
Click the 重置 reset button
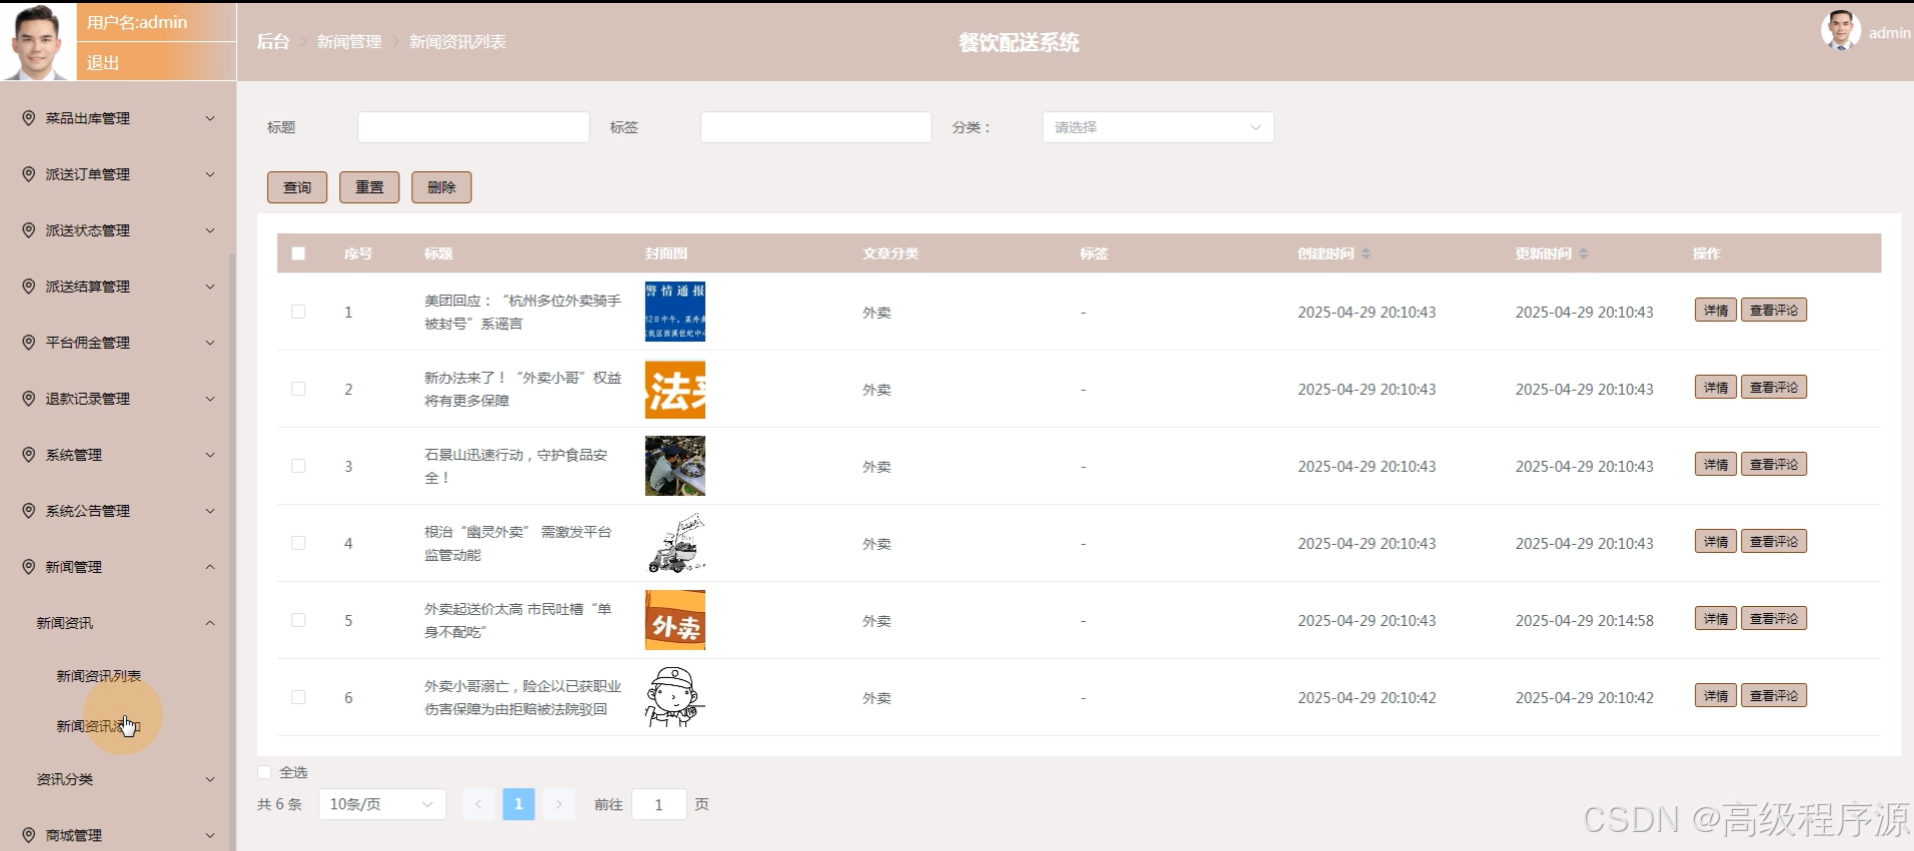pos(369,187)
